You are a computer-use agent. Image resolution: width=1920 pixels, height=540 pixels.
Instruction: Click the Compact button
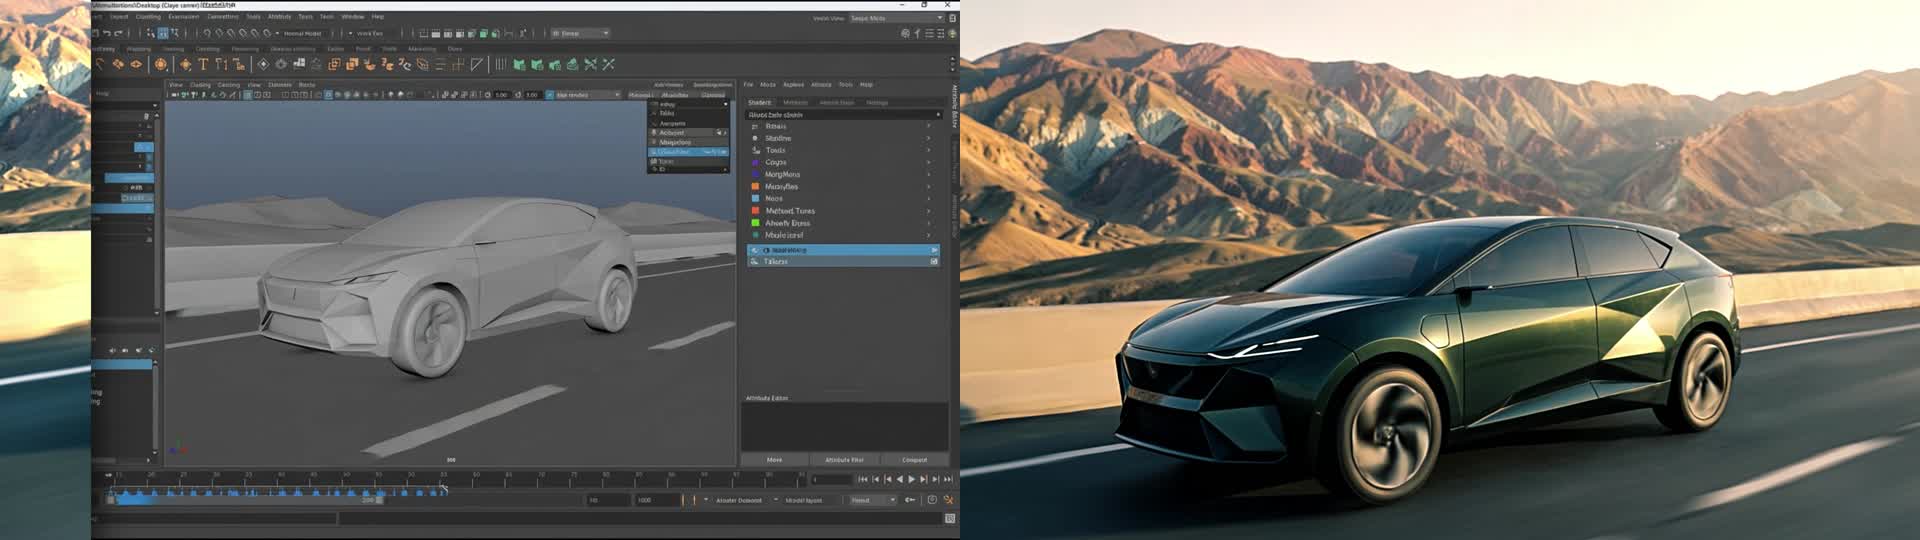point(914,460)
